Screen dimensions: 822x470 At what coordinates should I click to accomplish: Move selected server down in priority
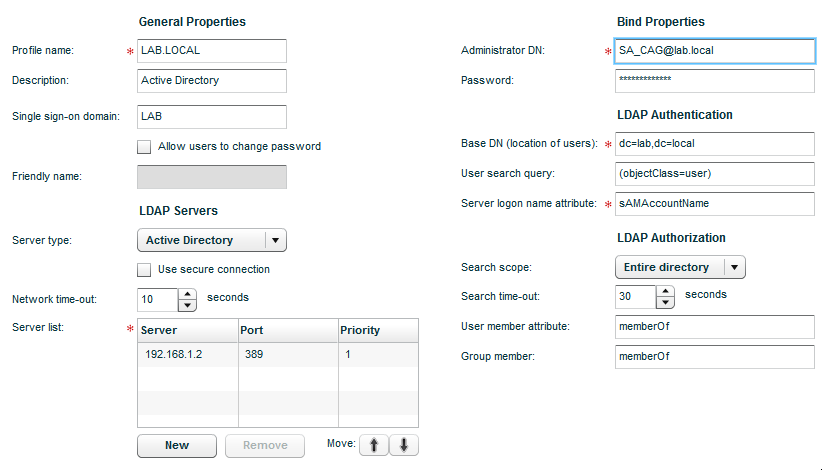(404, 445)
